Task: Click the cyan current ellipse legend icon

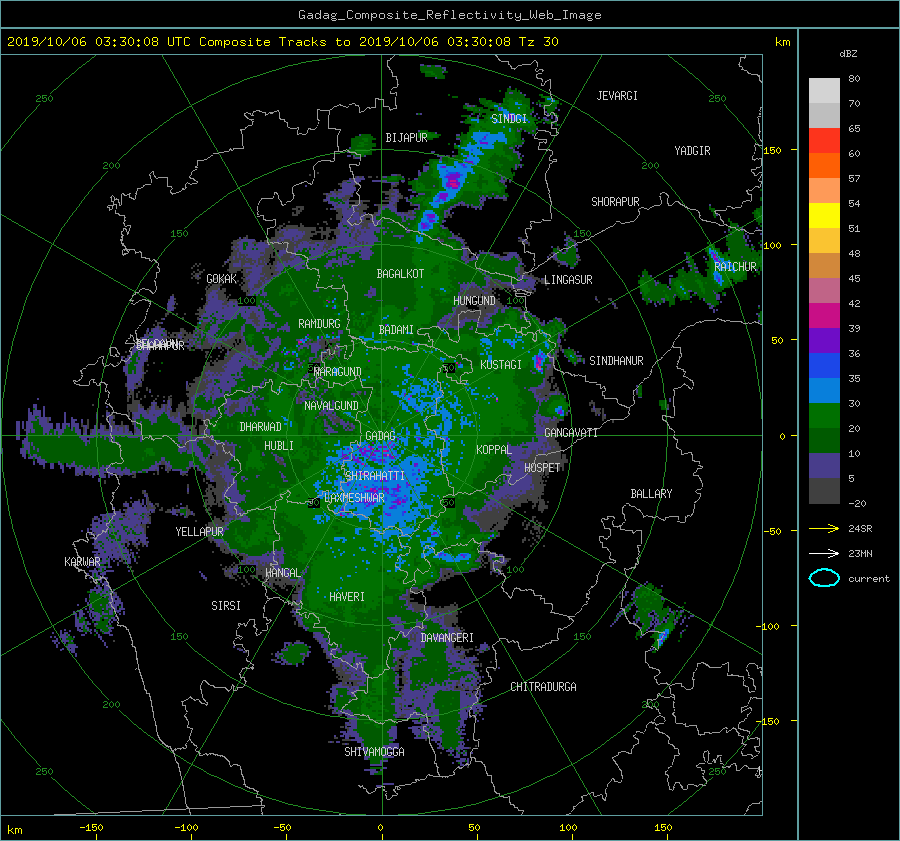Action: (824, 578)
